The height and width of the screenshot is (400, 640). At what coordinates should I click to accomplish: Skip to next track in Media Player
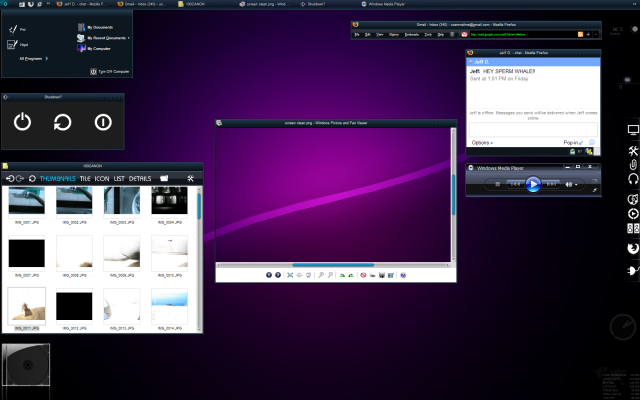(x=551, y=184)
